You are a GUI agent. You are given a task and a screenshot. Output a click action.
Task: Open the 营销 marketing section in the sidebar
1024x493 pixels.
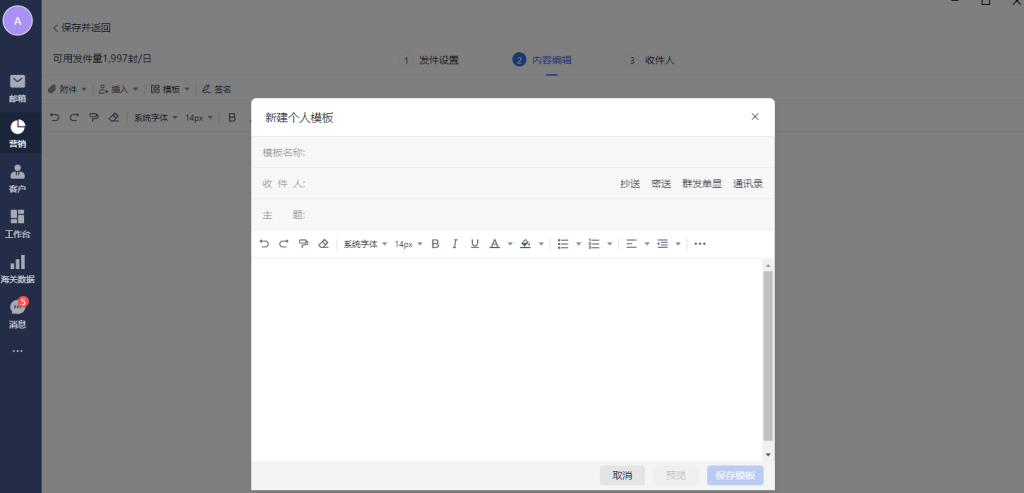tap(17, 132)
